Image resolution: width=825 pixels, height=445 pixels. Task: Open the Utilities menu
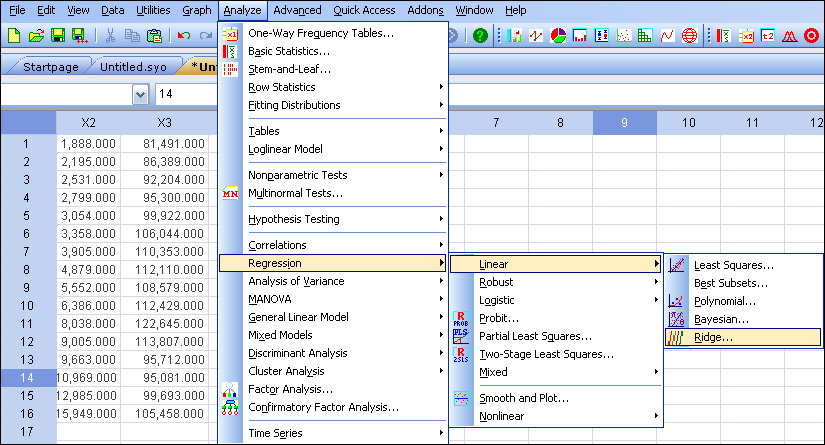pyautogui.click(x=153, y=10)
